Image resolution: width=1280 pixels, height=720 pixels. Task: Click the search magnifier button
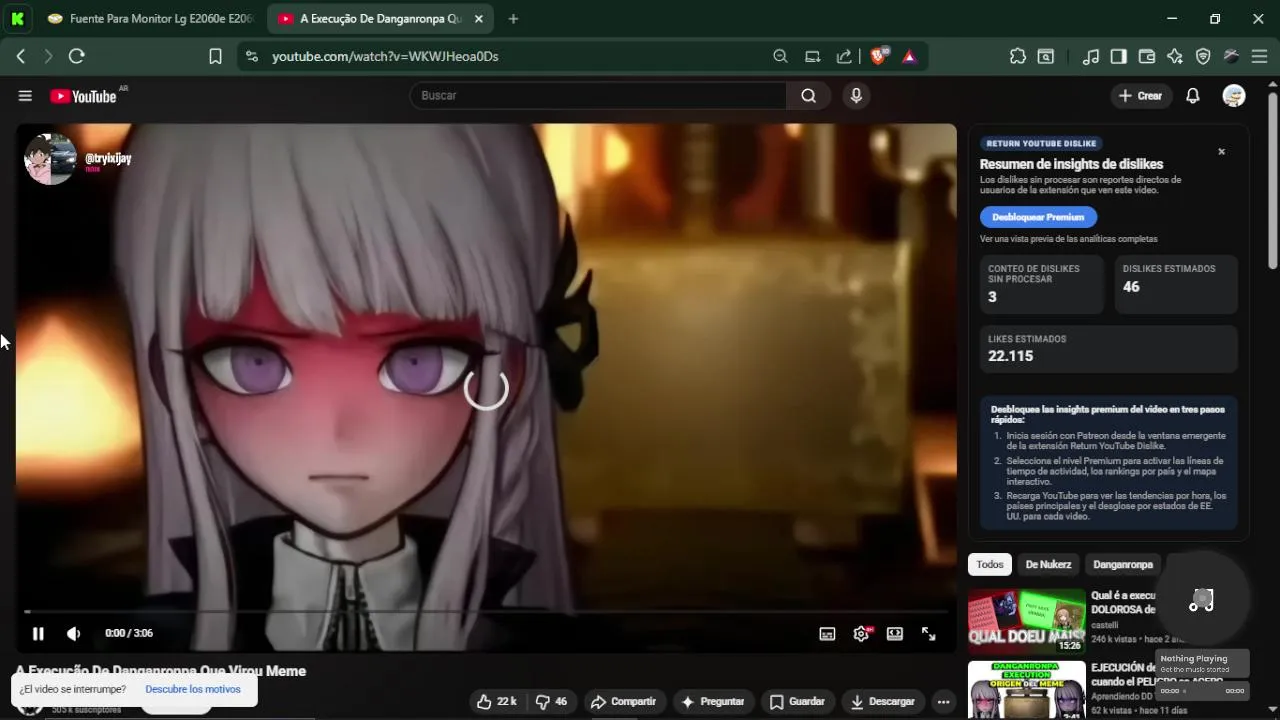809,95
